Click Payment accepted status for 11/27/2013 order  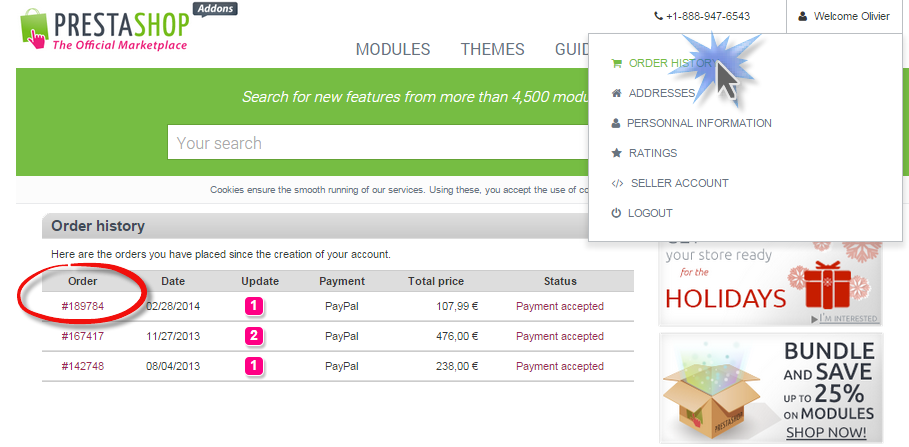560,336
